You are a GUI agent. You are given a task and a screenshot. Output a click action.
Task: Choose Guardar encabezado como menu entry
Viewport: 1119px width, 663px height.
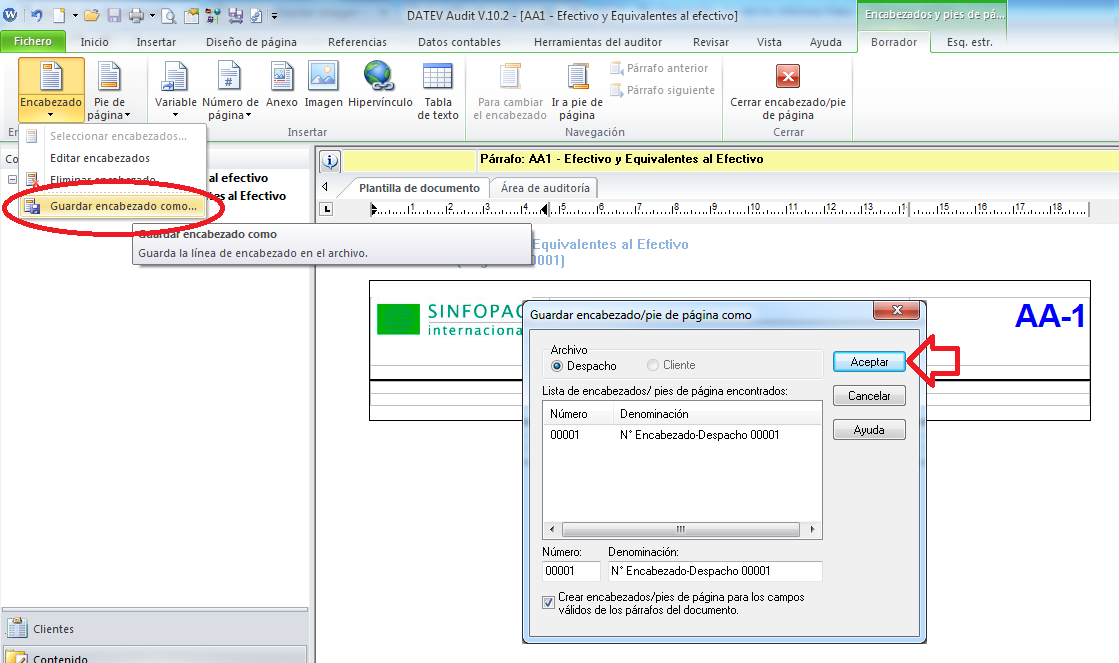coord(113,206)
